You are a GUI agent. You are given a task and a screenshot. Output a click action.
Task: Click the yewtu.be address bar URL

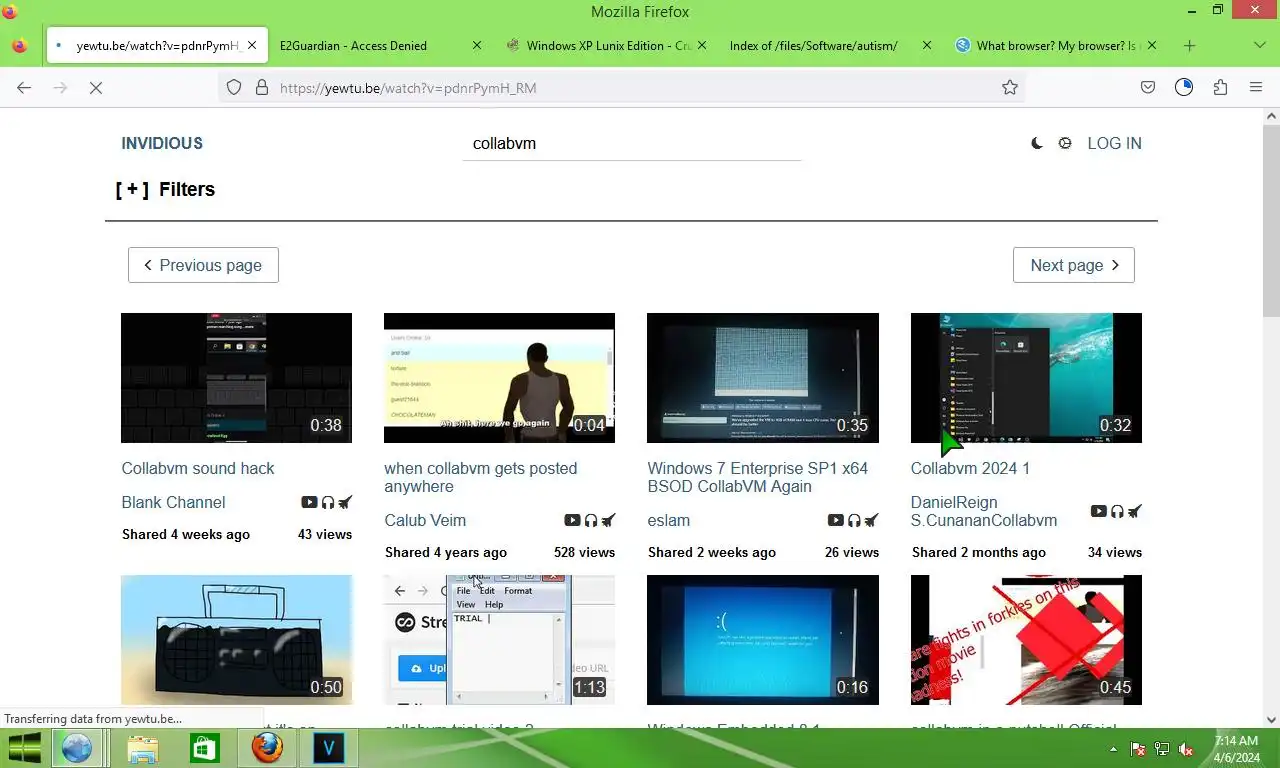(x=408, y=88)
